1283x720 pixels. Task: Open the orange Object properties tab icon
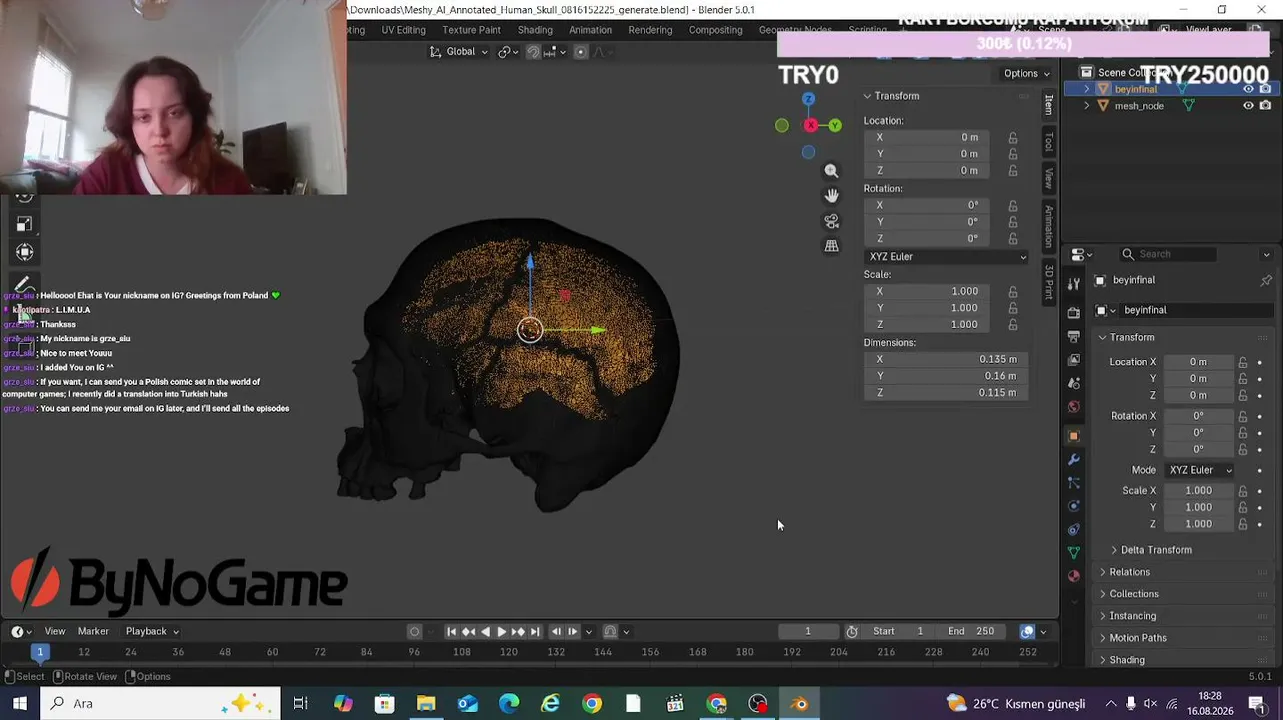point(1074,436)
